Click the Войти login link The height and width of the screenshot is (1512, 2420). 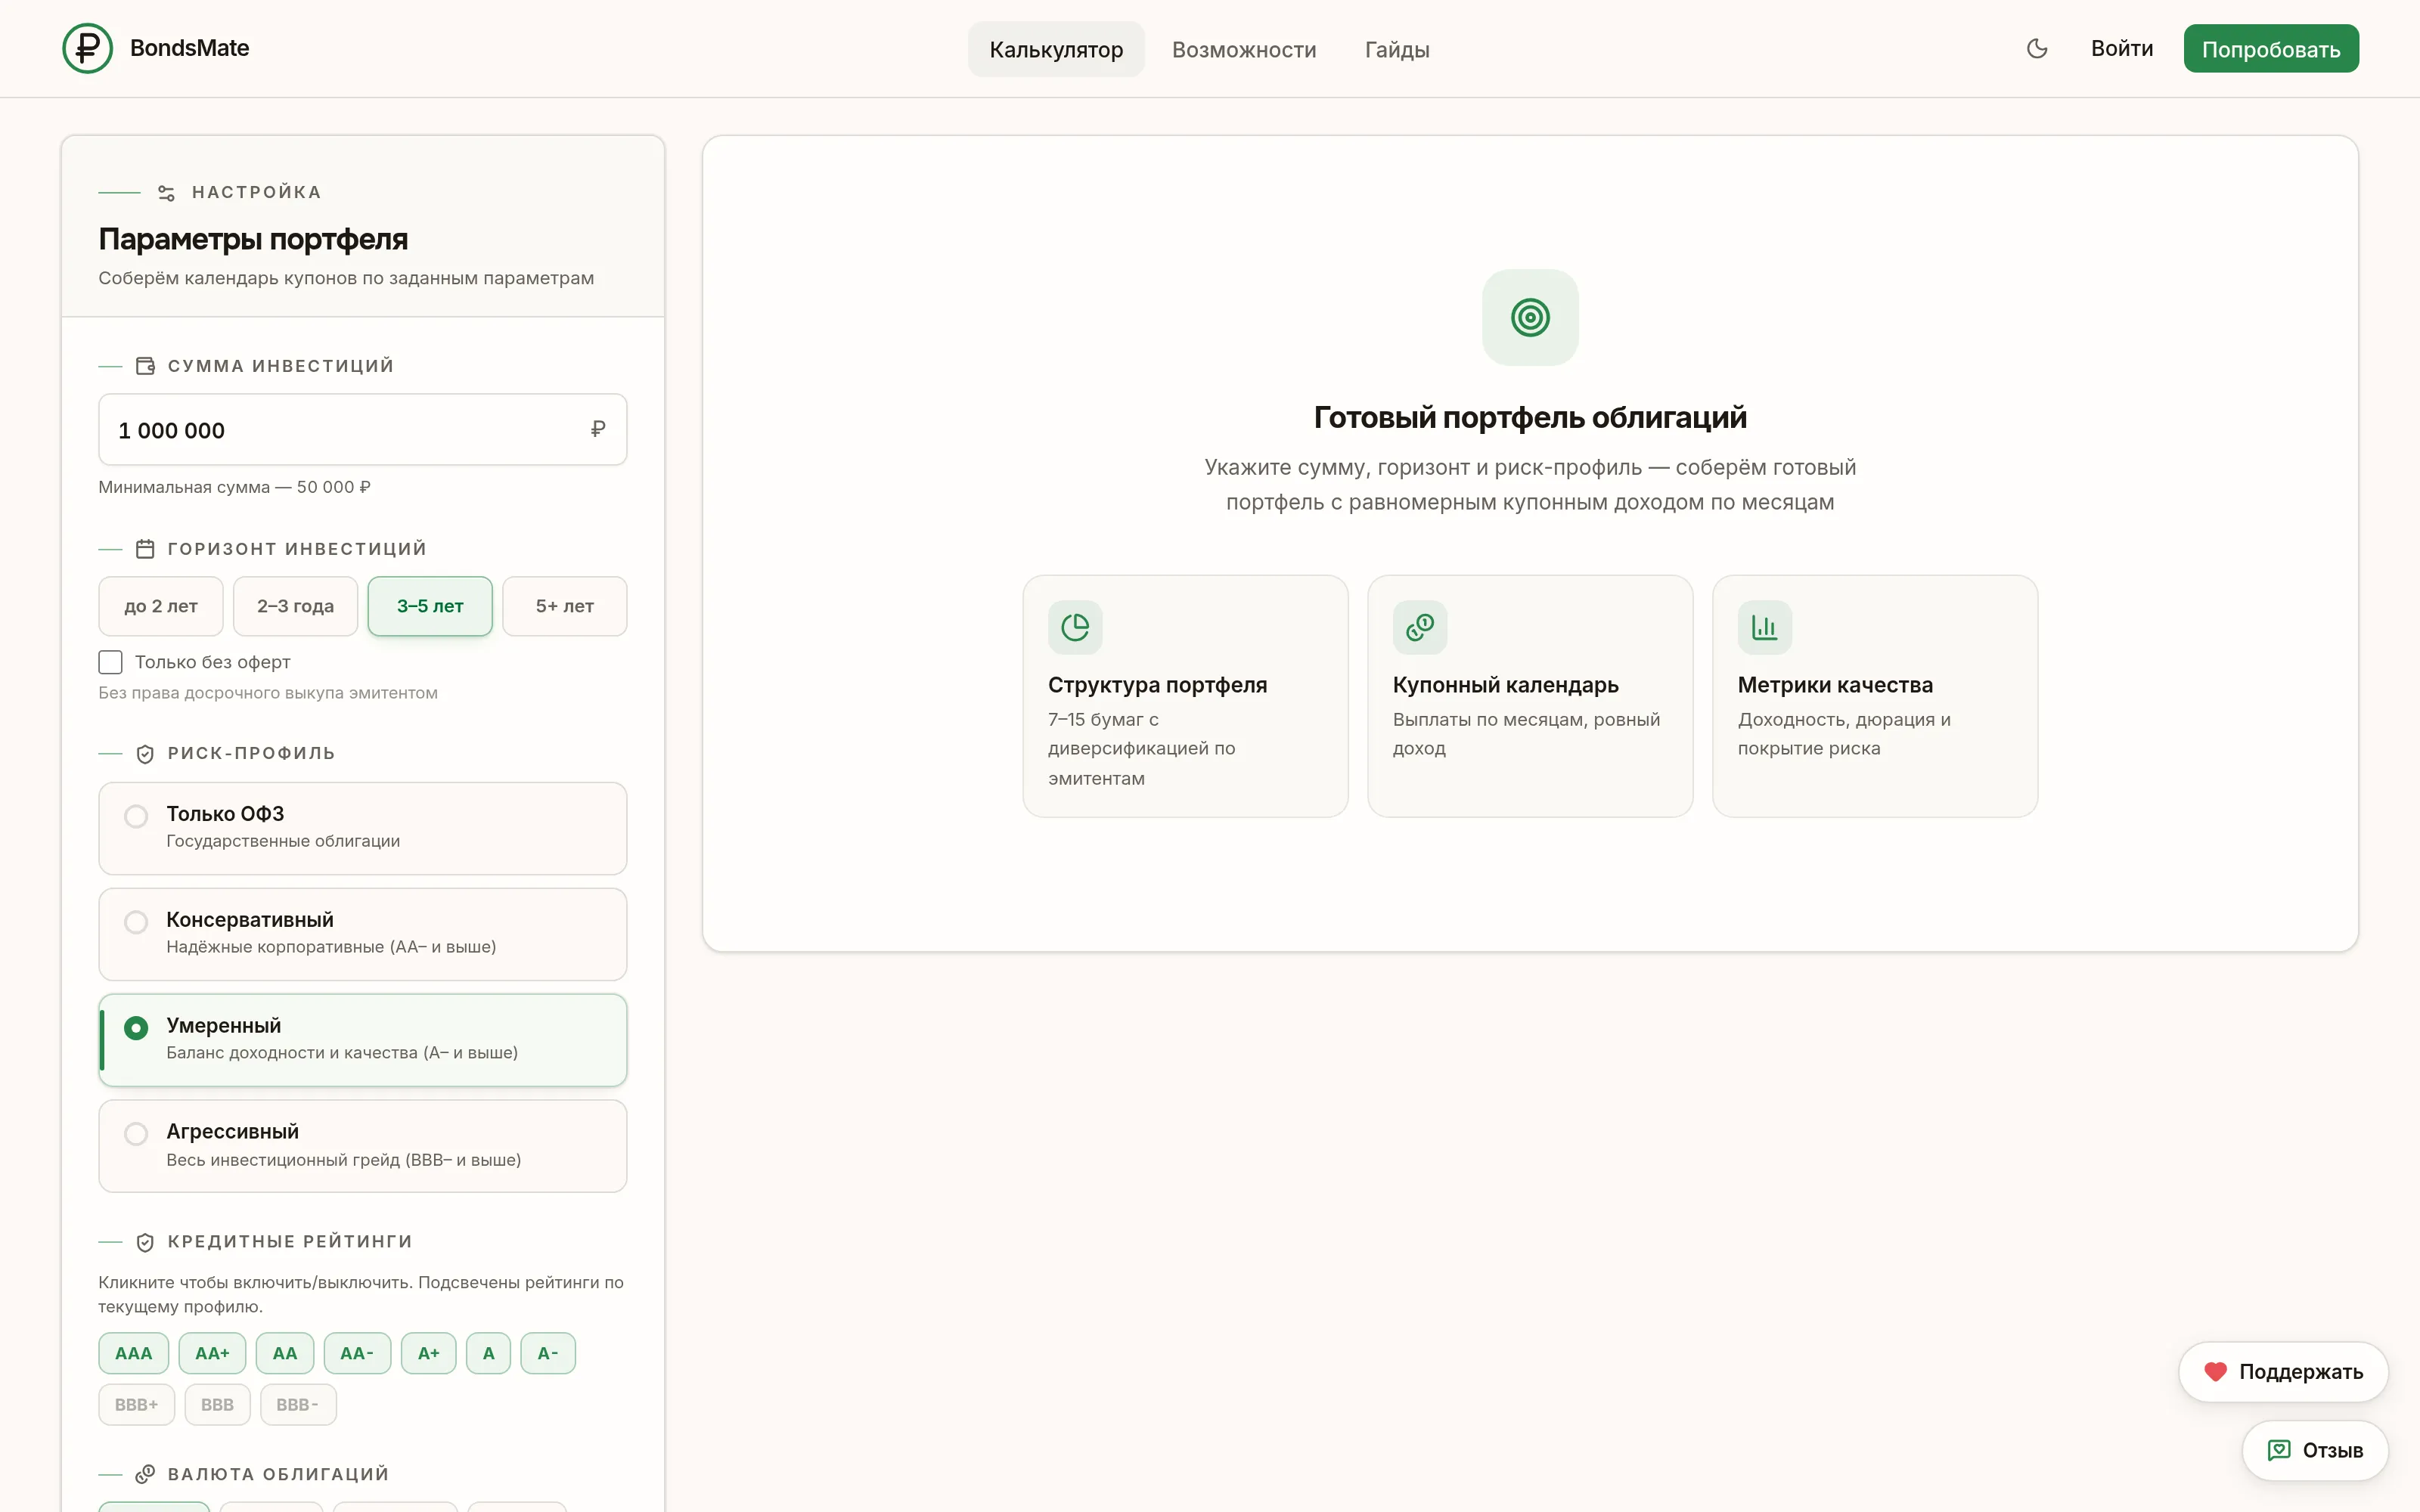pos(2121,48)
